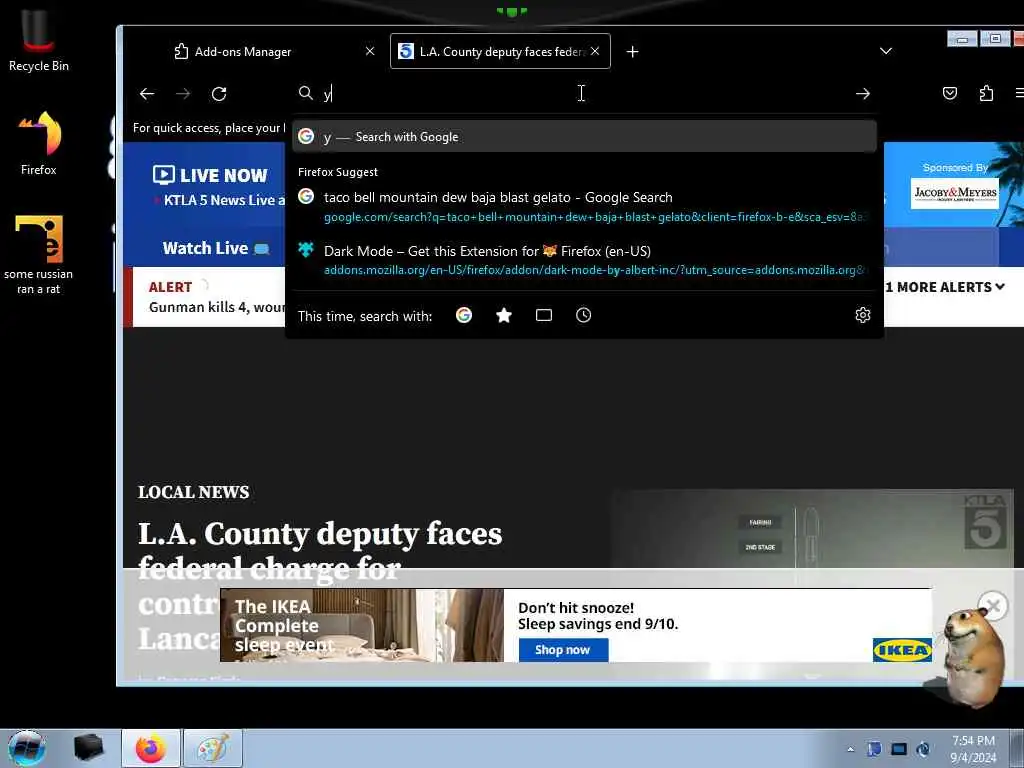Expand the List all tabs chevron
Screen dimensions: 1024x768
(x=886, y=51)
